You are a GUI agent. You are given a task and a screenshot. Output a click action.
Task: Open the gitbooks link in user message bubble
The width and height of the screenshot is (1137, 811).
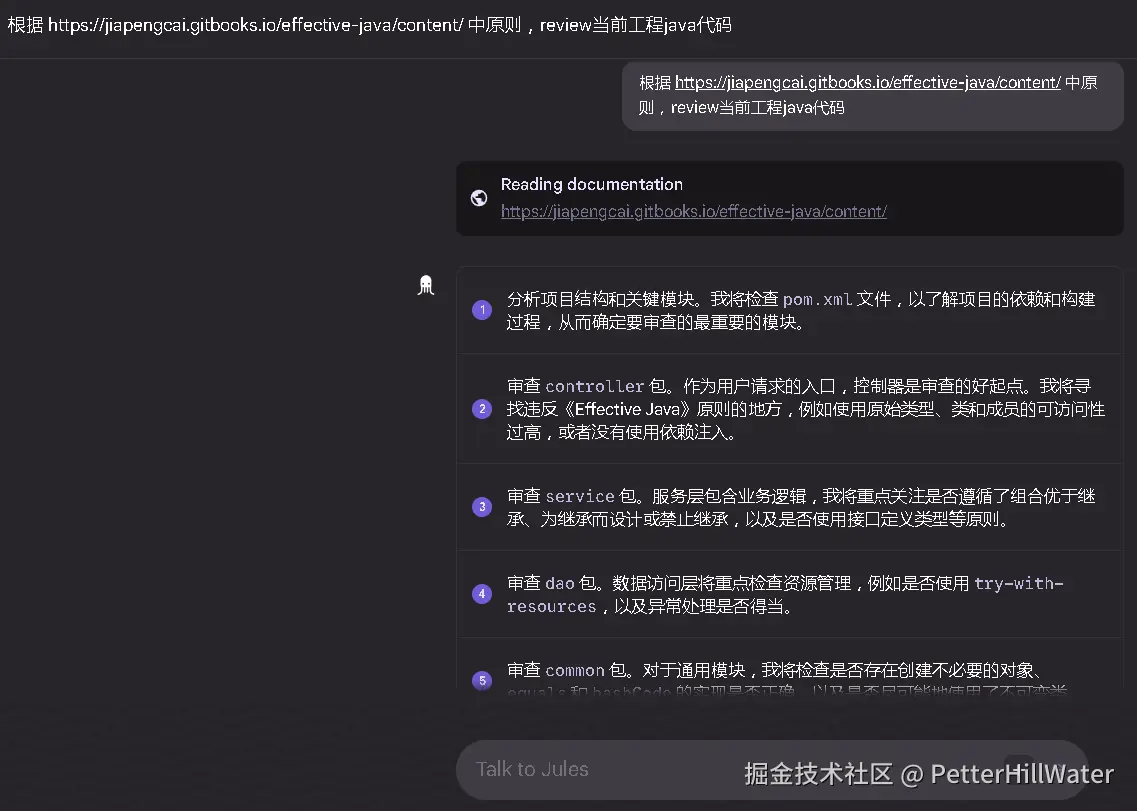click(x=867, y=83)
